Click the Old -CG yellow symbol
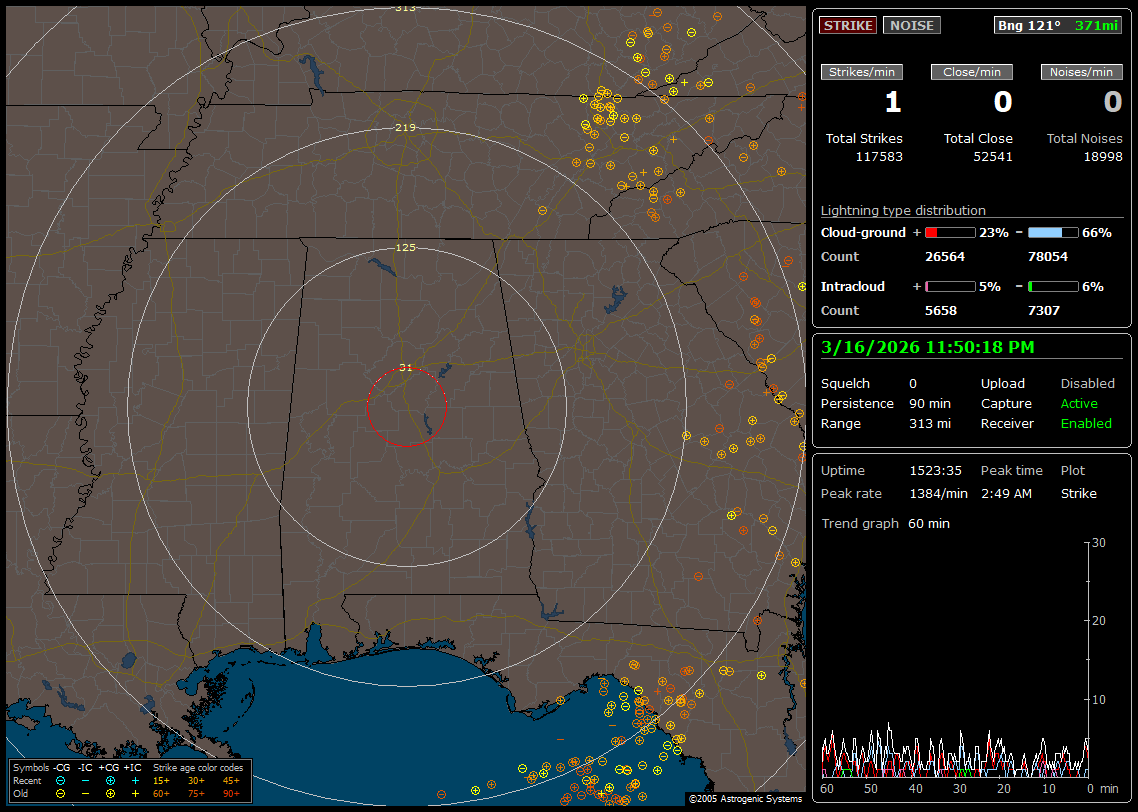The height and width of the screenshot is (812, 1138). pos(61,793)
